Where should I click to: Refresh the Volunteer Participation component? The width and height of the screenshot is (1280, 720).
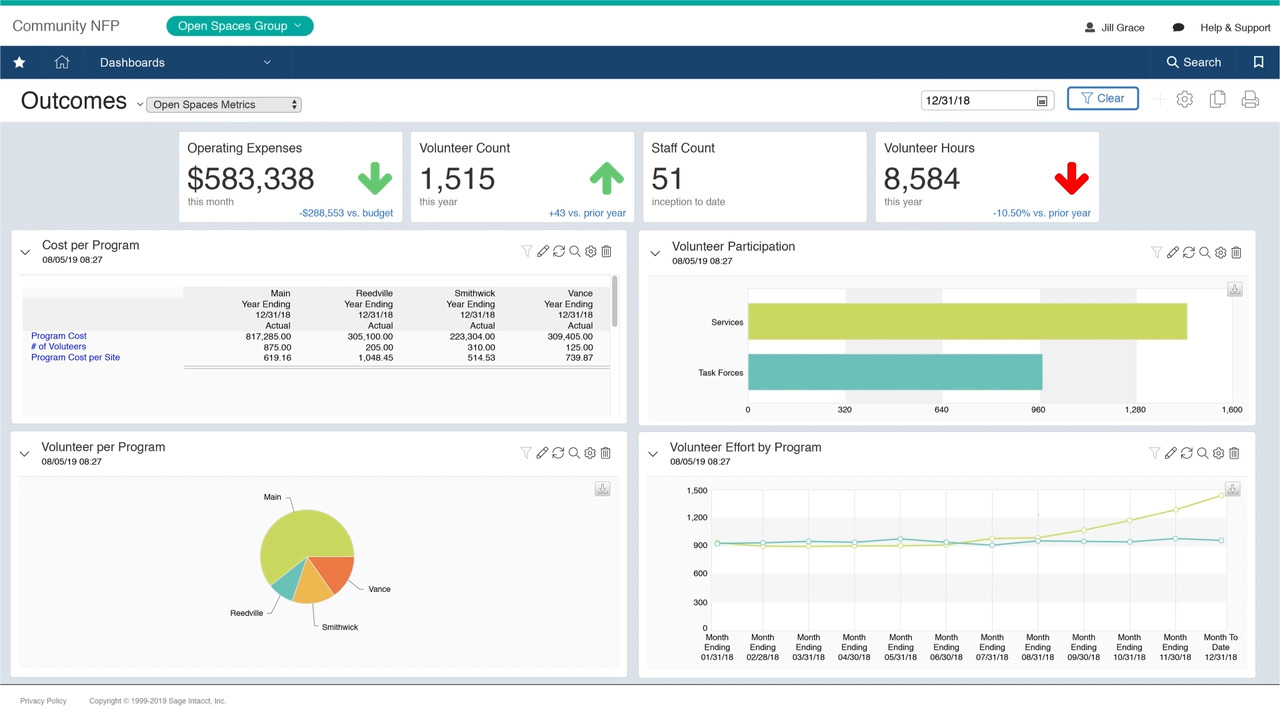pos(1189,253)
